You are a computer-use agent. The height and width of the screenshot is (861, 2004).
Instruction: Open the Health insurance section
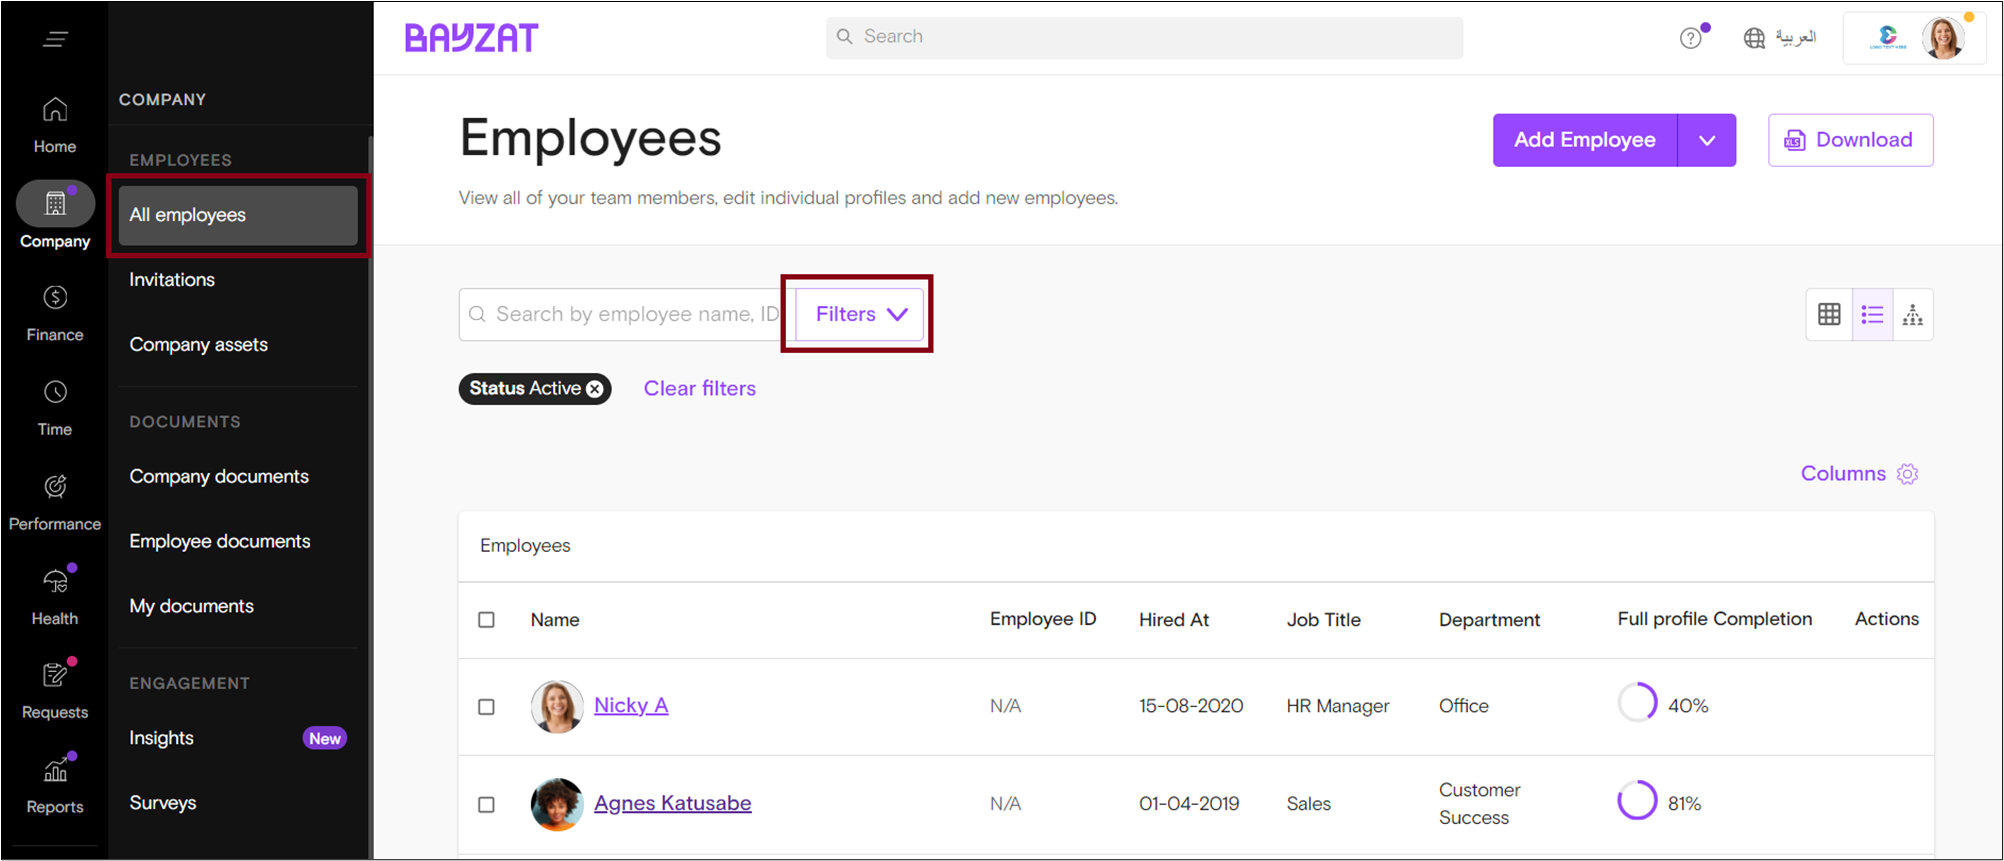pos(55,596)
